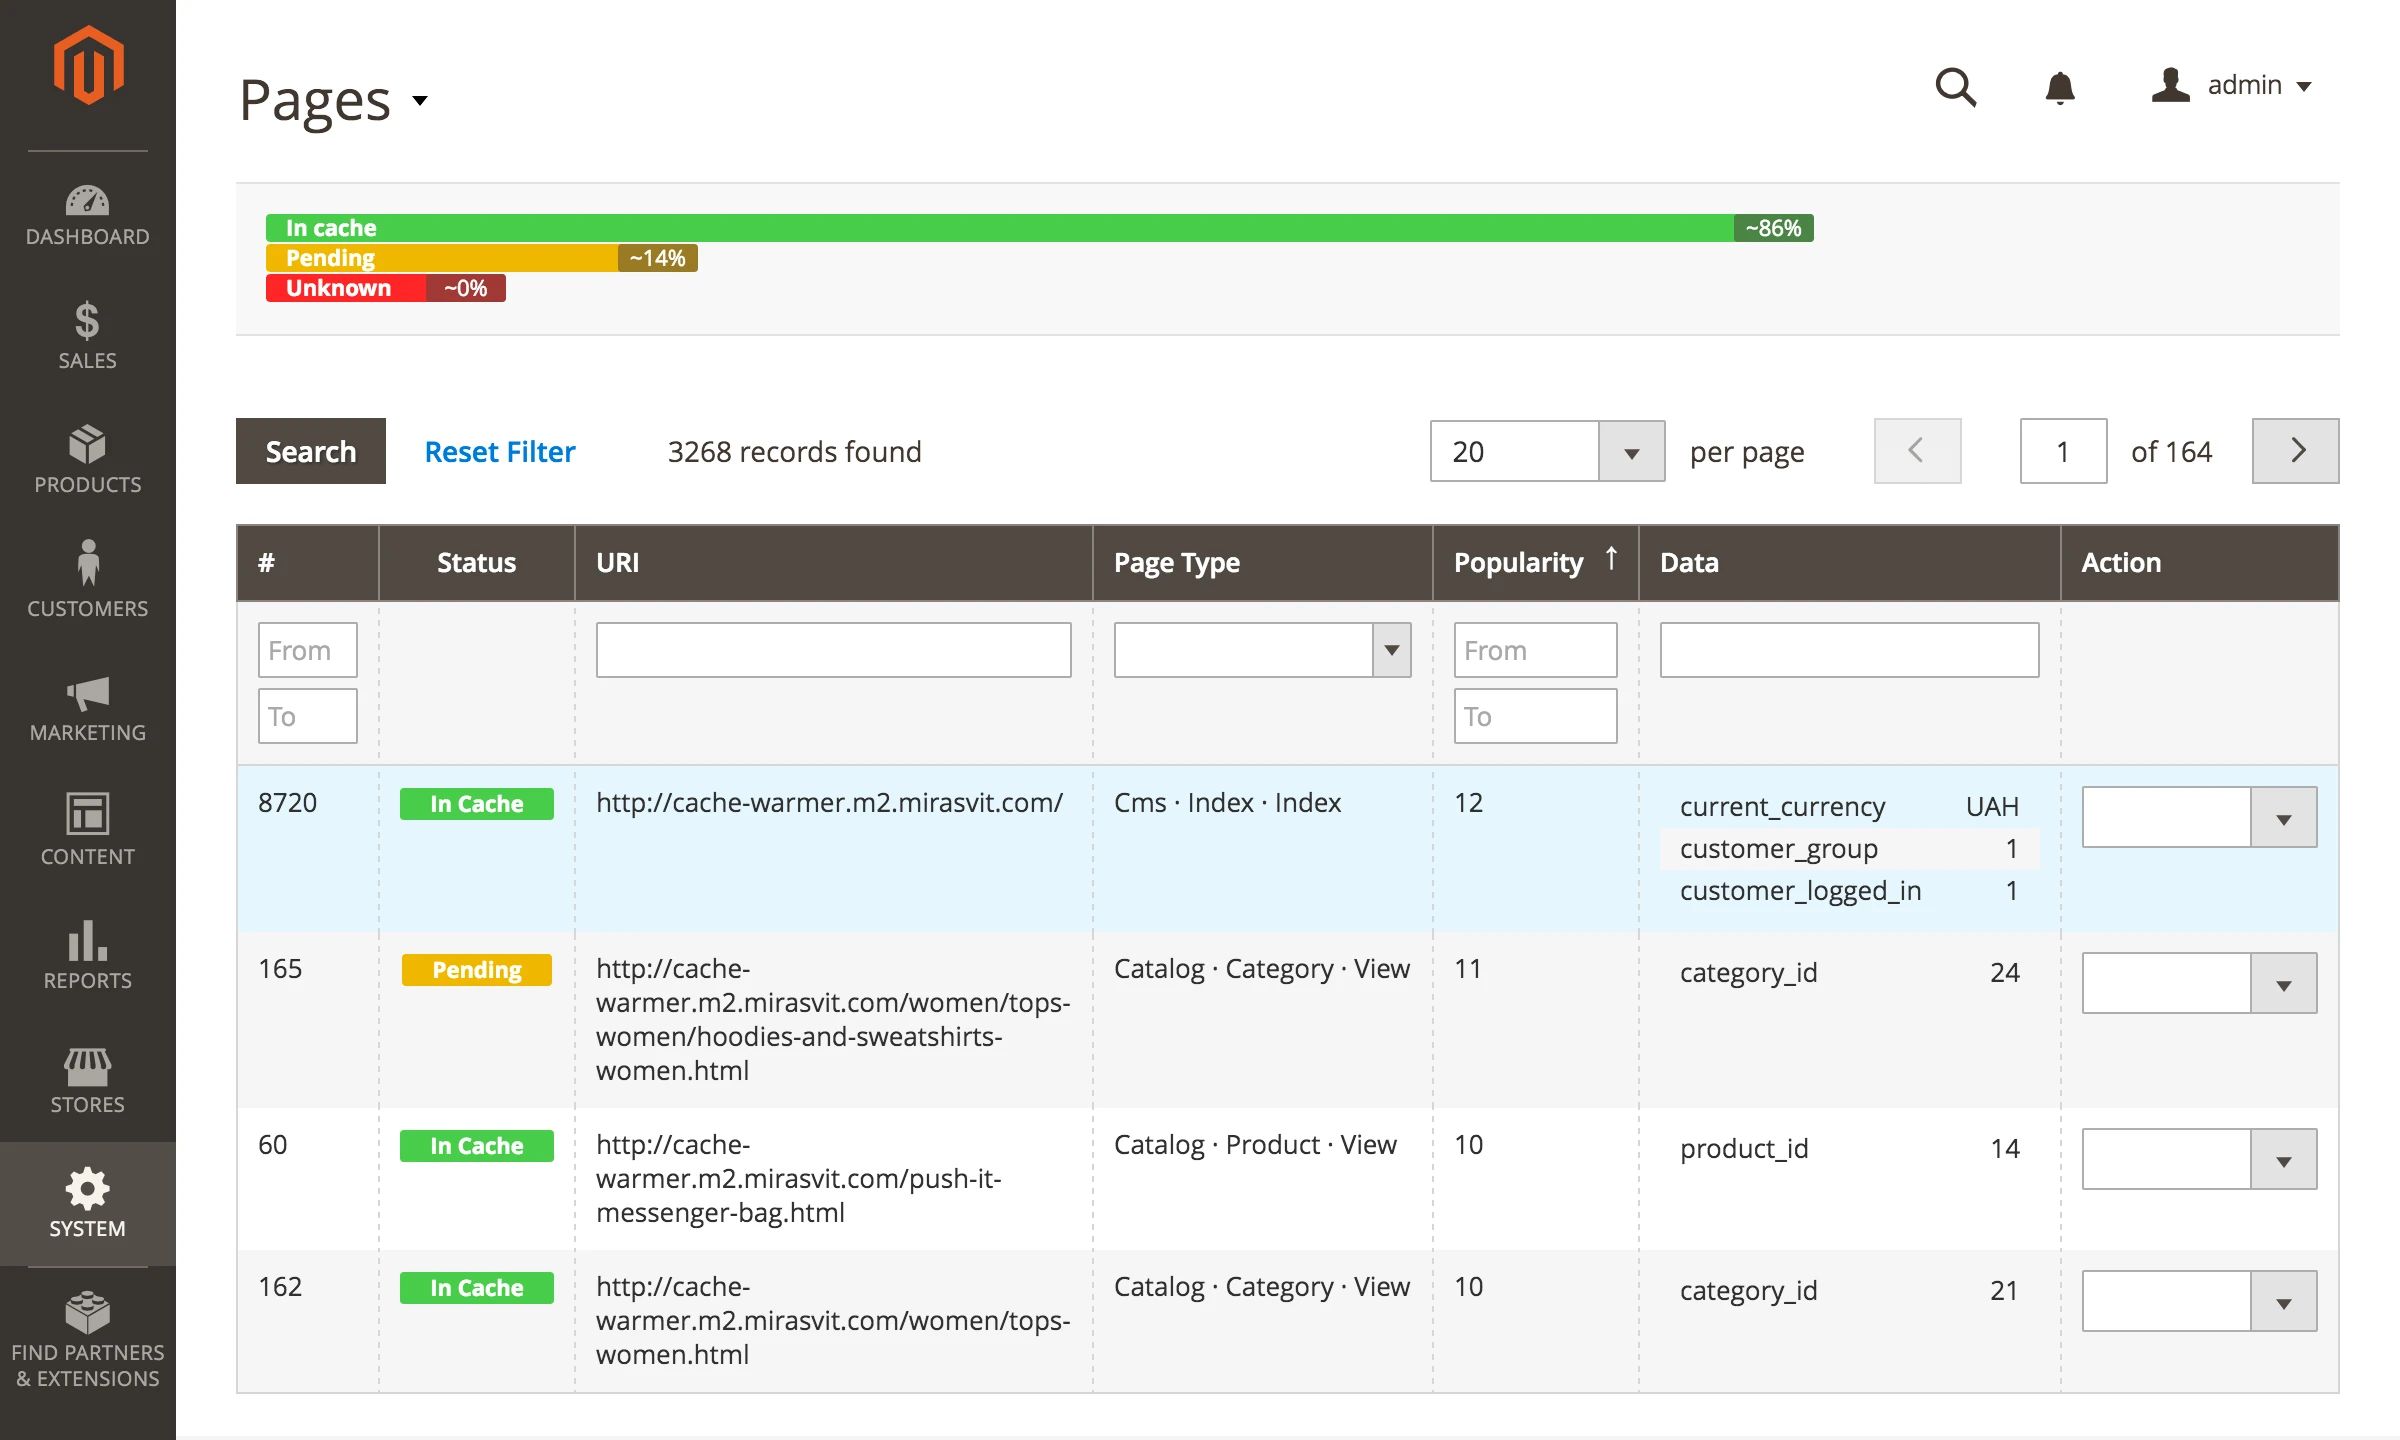Click the Reset Filter link
Image resolution: width=2400 pixels, height=1440 pixels.
coord(499,451)
